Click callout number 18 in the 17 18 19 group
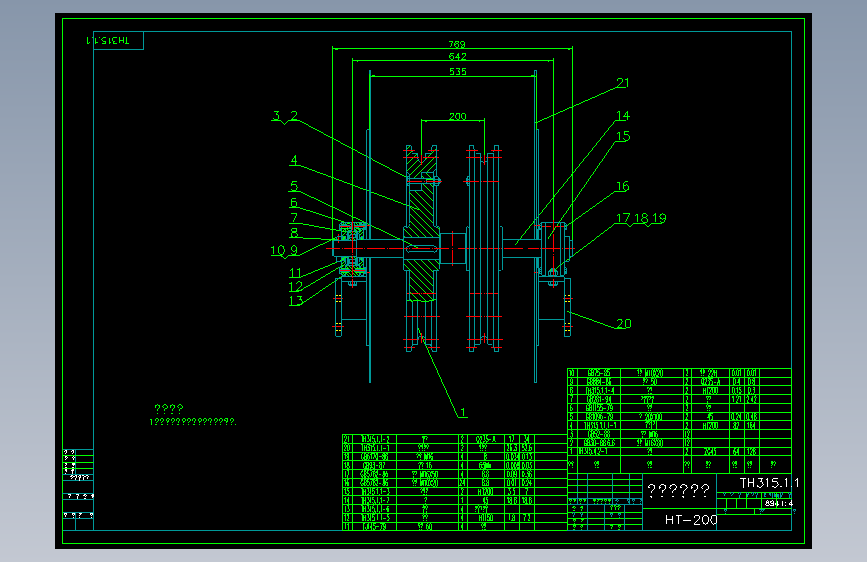Image resolution: width=867 pixels, height=562 pixels. (641, 218)
